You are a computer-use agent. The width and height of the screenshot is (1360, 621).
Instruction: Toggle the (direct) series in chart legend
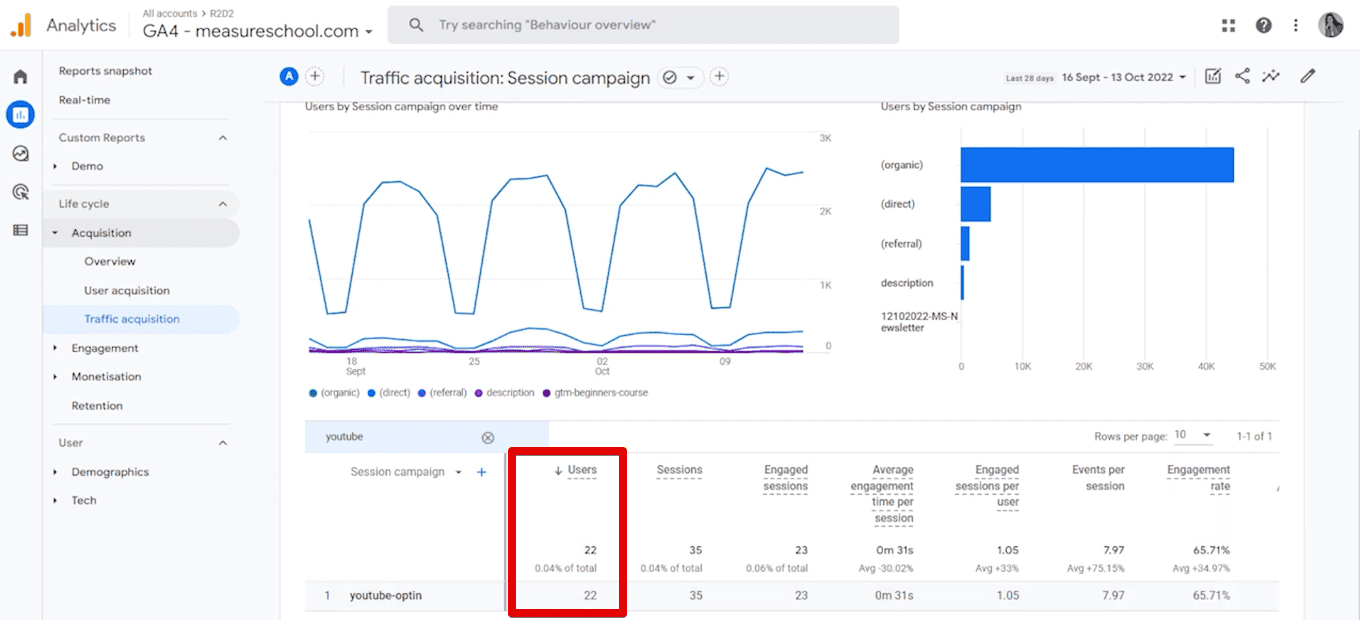click(388, 392)
